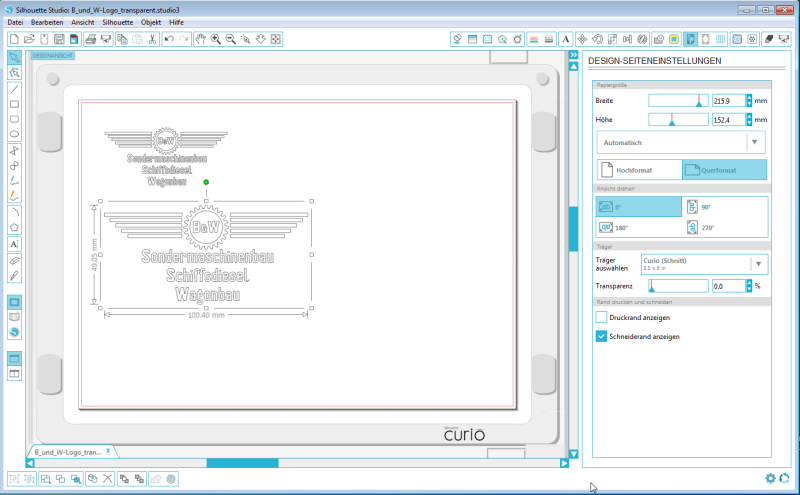The width and height of the screenshot is (800, 495).
Task: Activate the Text tool in left toolbar
Action: (14, 244)
